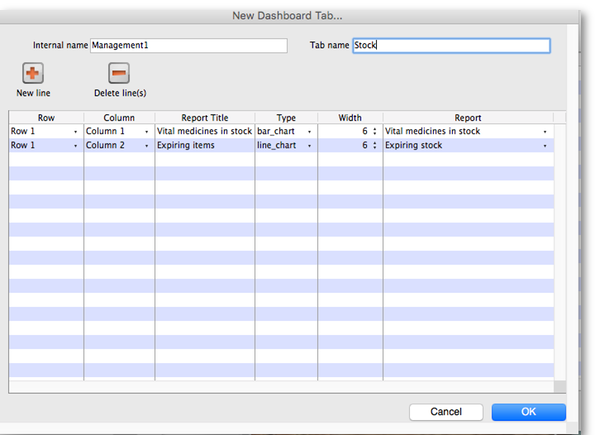The image size is (600, 435).
Task: Adjust width stepper in first line
Action: [375, 132]
